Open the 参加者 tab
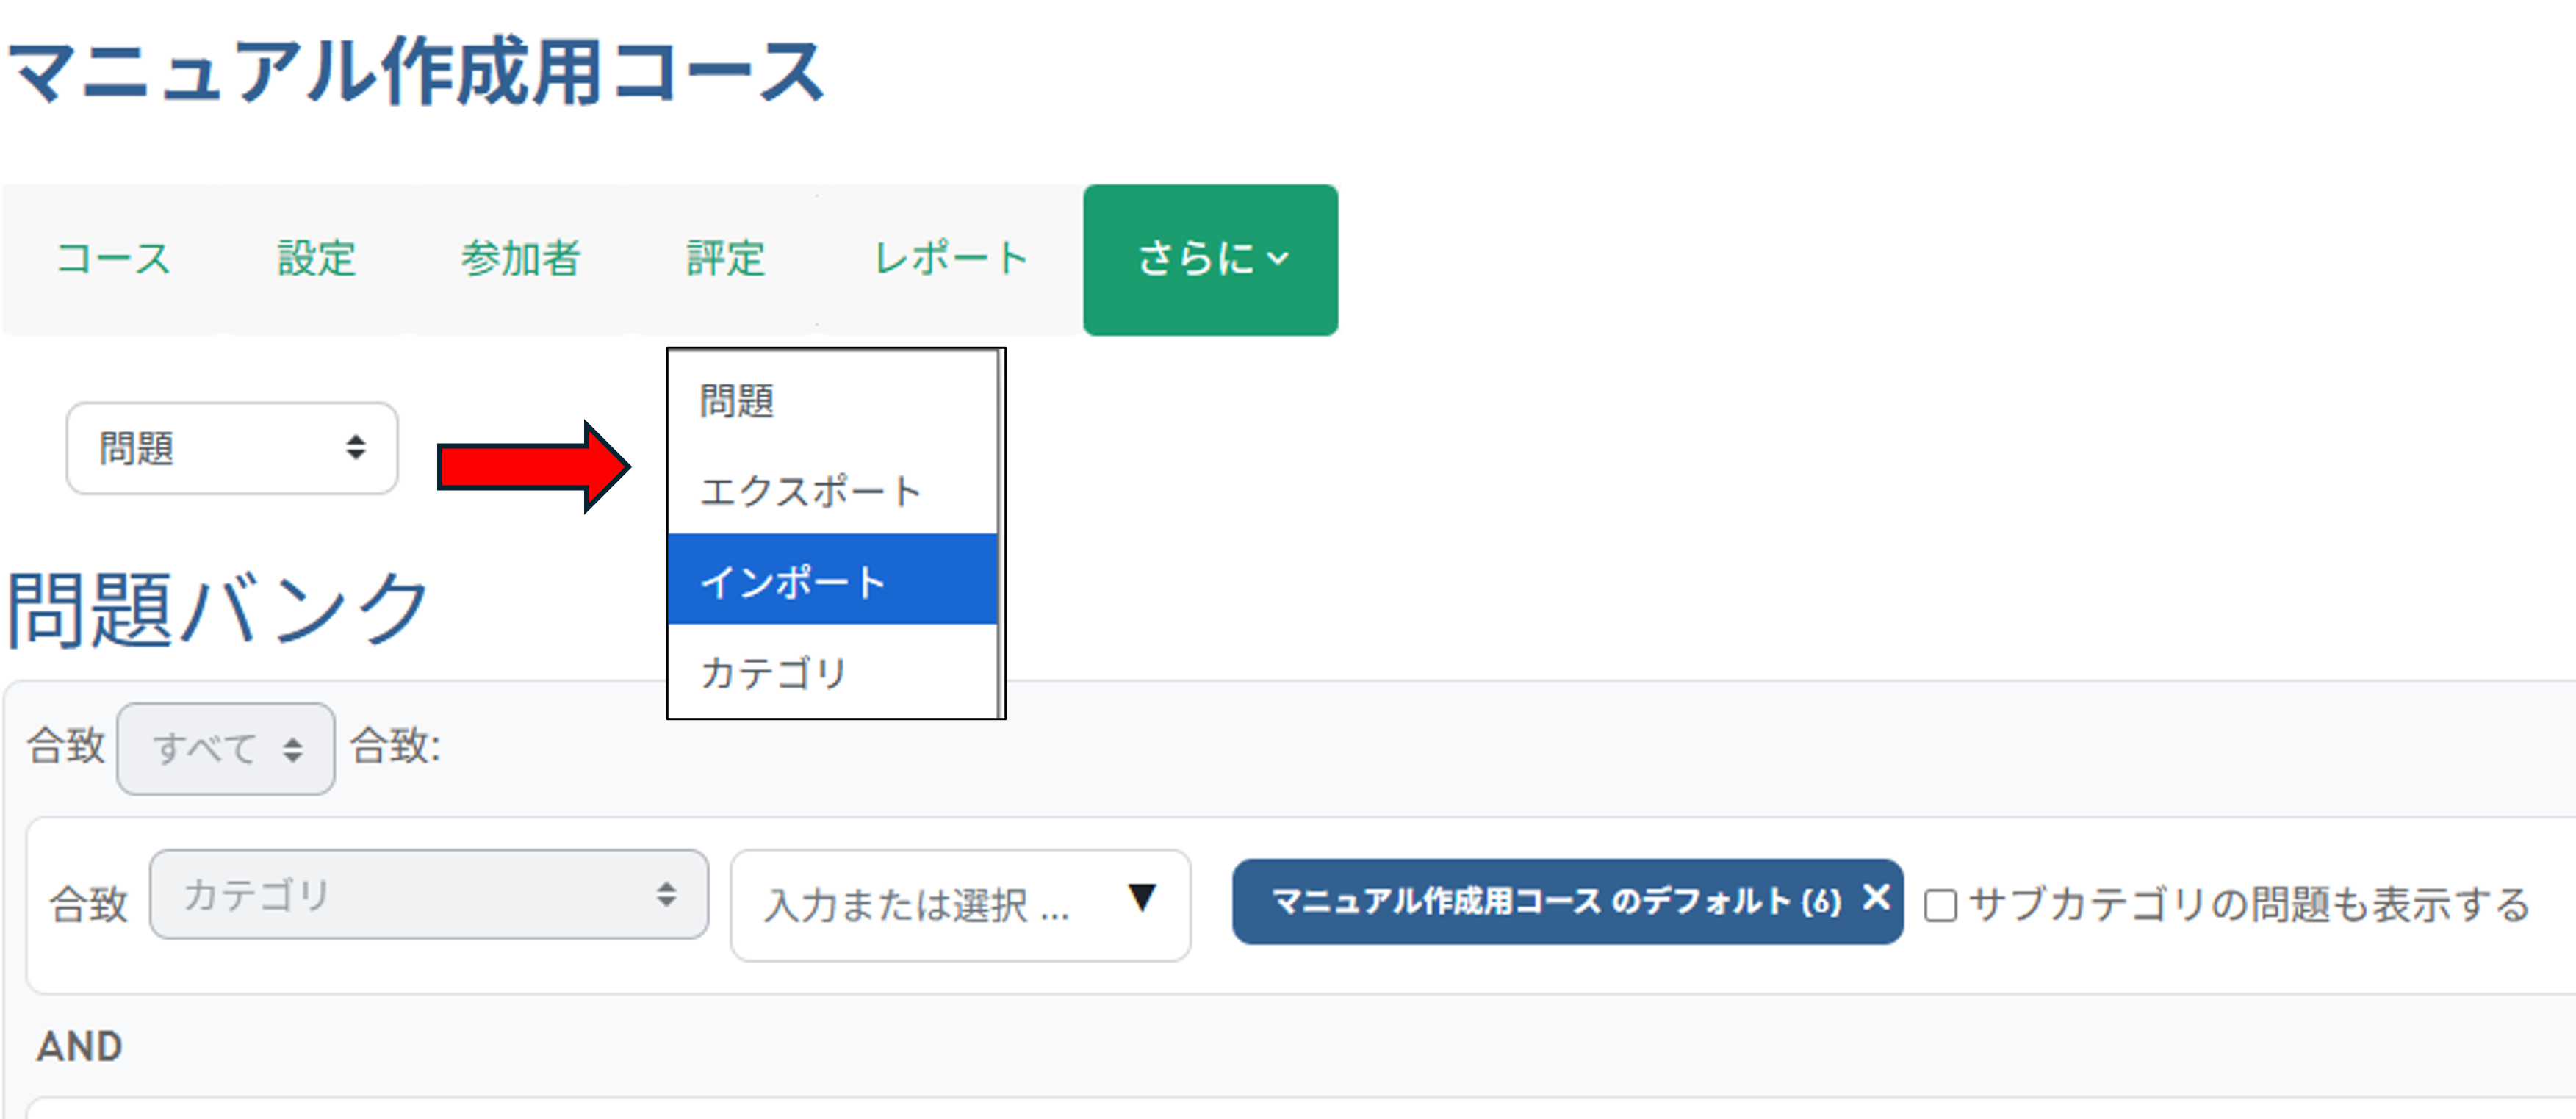Image resolution: width=2576 pixels, height=1119 pixels. (520, 259)
